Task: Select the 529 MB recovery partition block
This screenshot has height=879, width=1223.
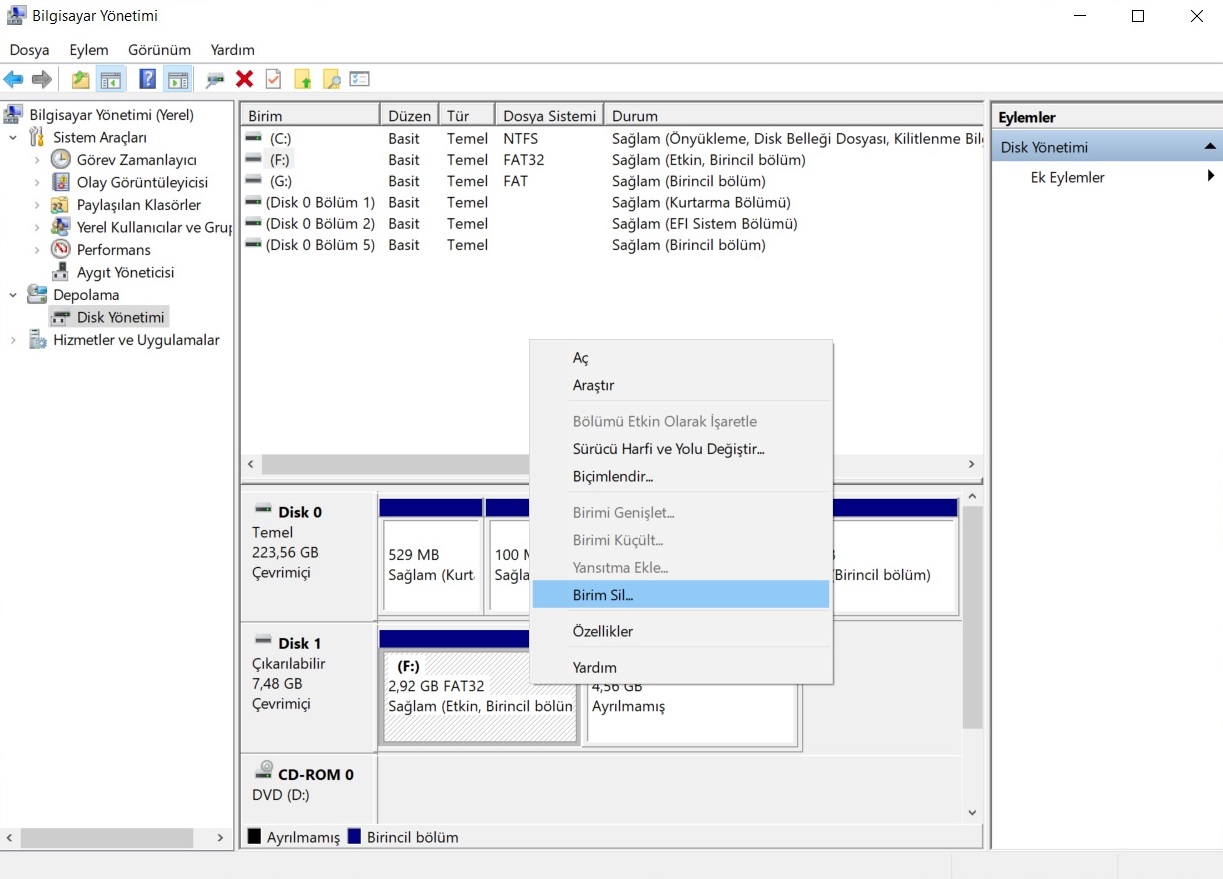Action: tap(430, 565)
